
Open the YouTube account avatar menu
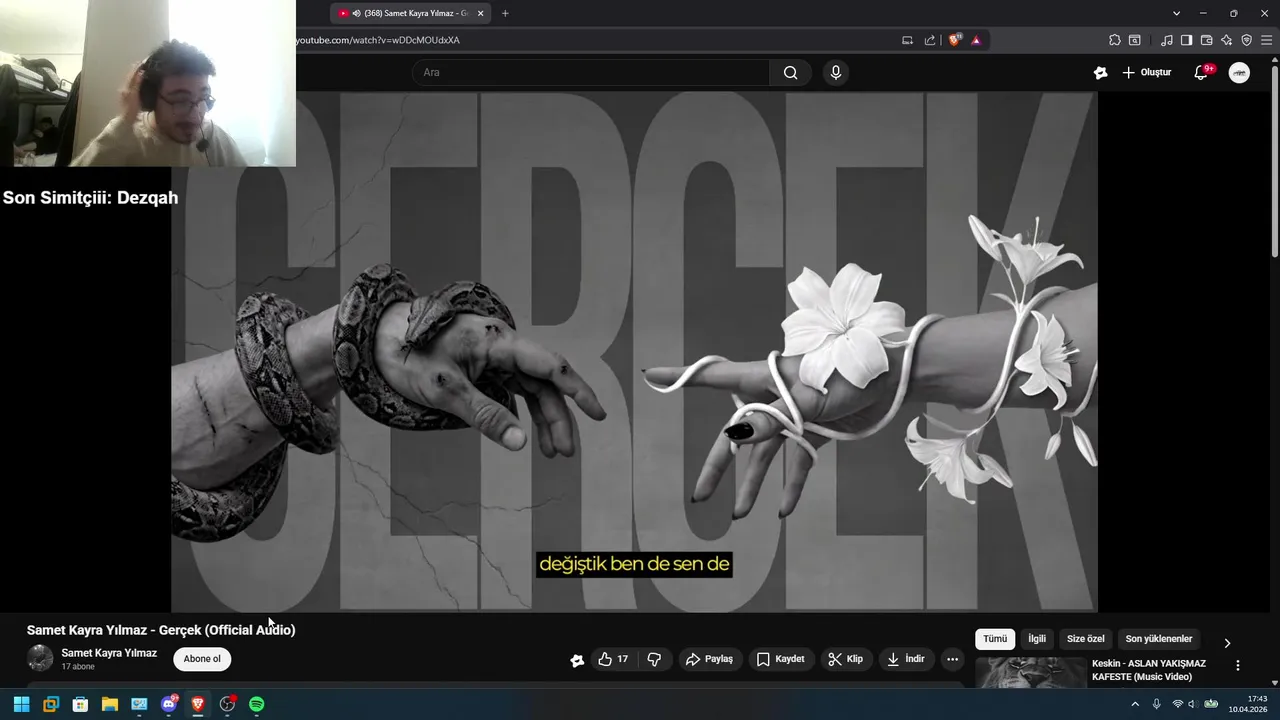[1239, 72]
